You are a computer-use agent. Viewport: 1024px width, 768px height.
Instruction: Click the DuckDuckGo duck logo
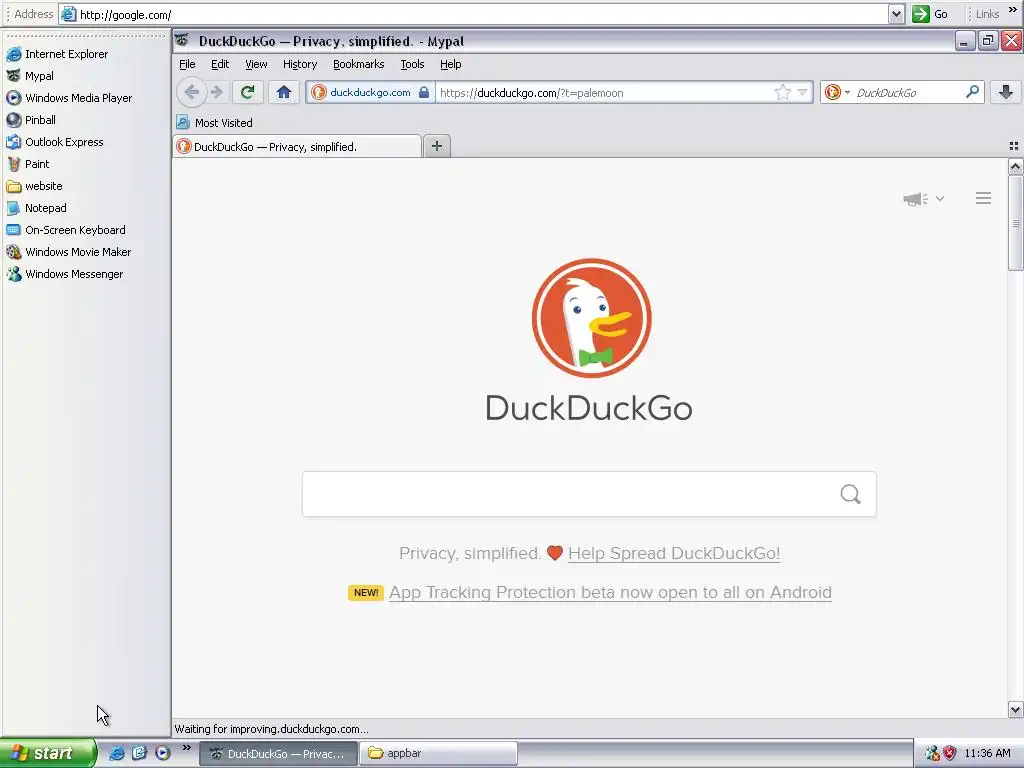(x=591, y=318)
